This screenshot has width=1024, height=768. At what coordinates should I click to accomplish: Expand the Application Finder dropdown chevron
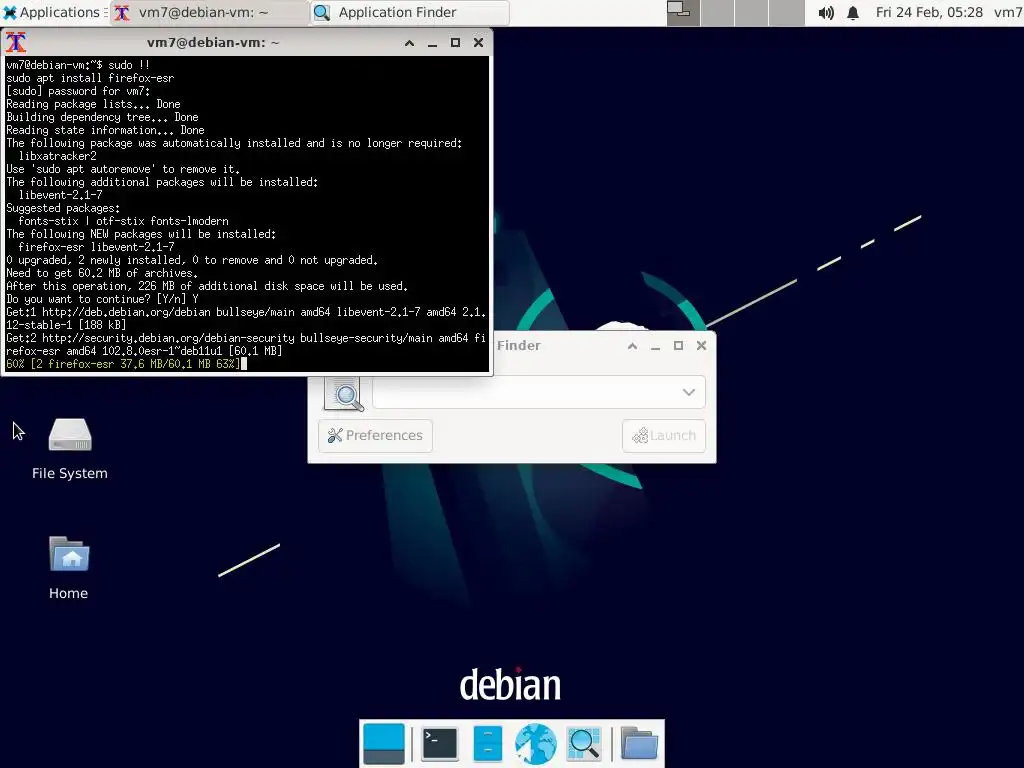coord(688,392)
